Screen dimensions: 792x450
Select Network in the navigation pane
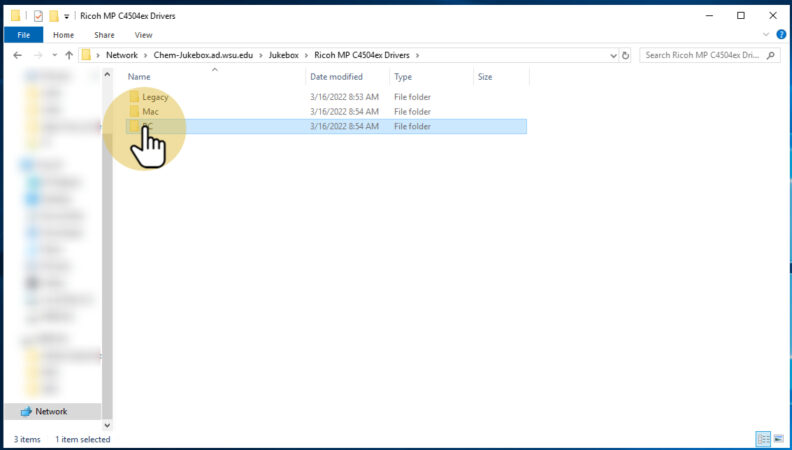(51, 411)
